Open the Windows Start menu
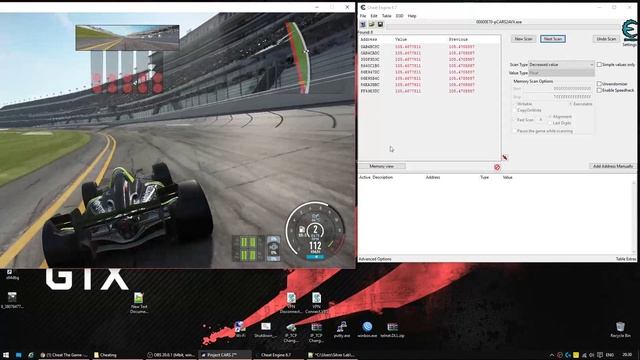The width and height of the screenshot is (640, 360). point(6,355)
